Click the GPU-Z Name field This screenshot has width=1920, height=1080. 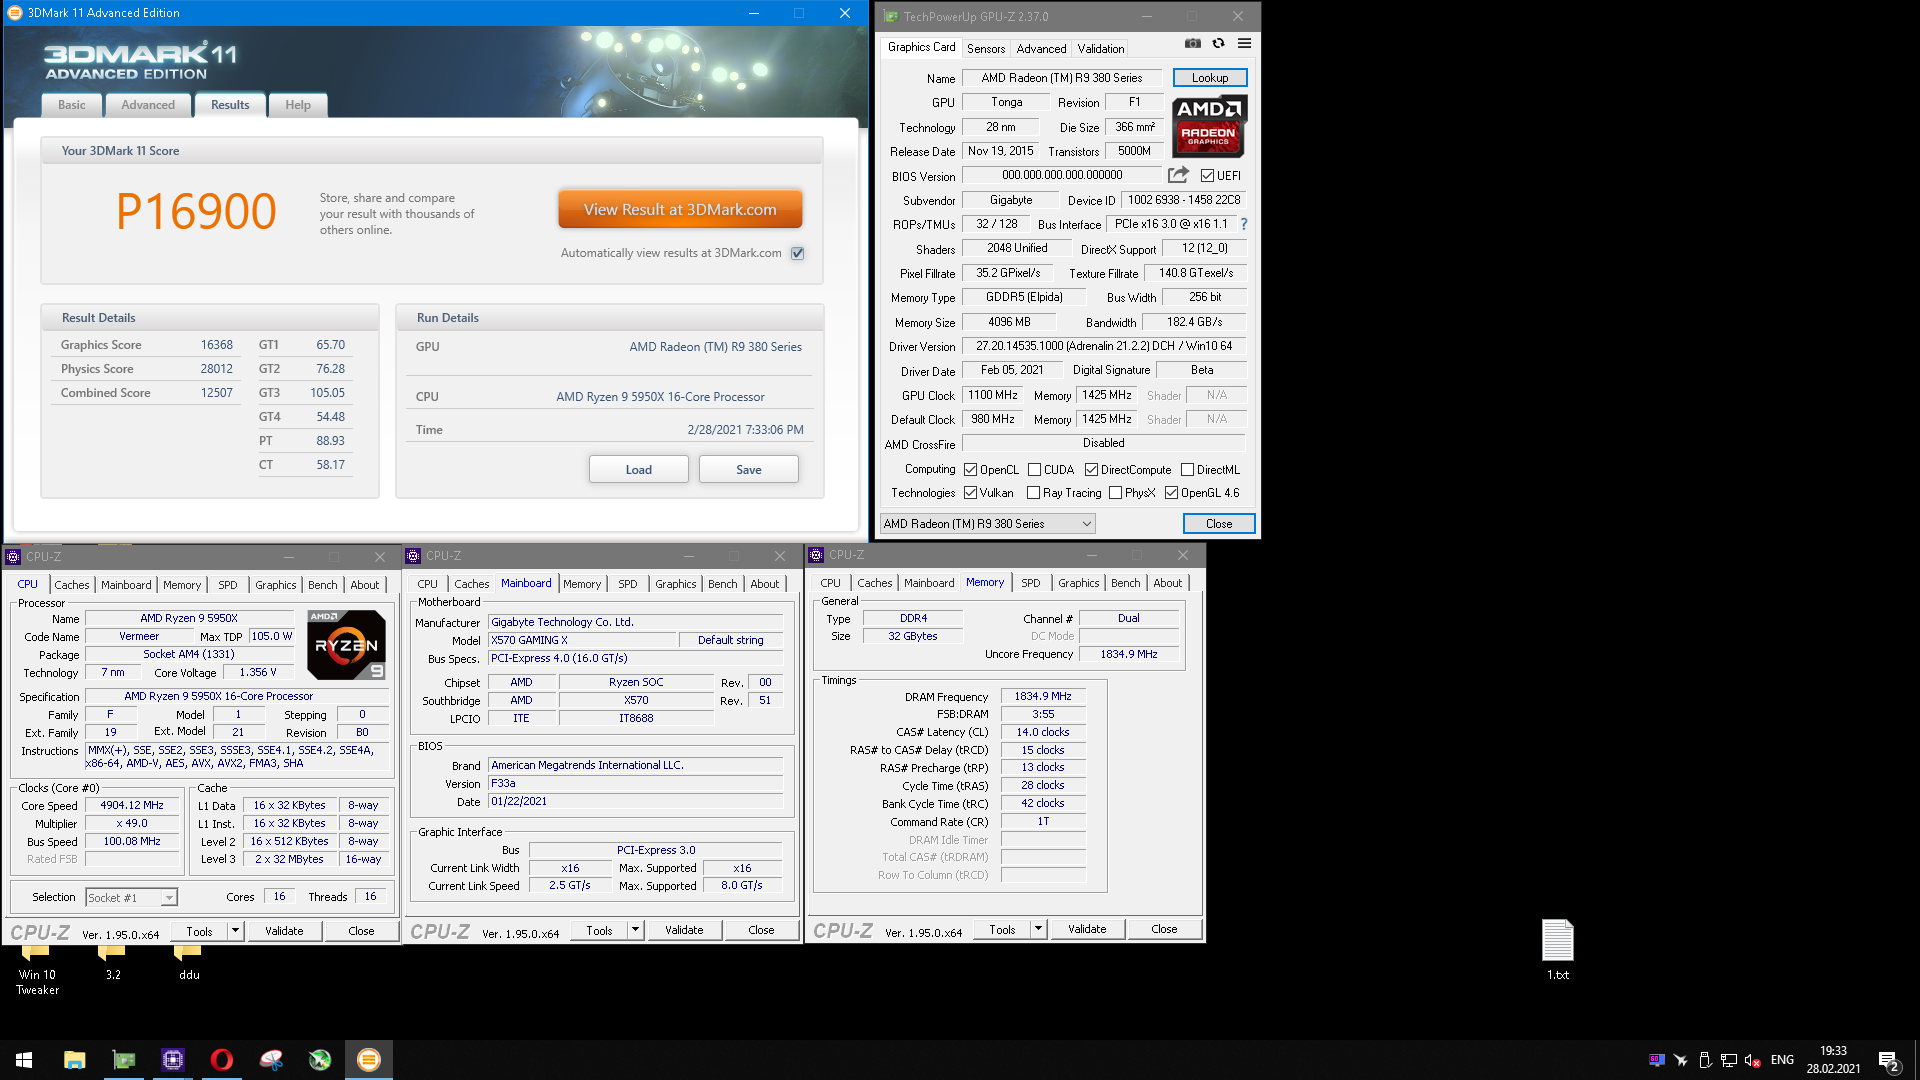[x=1062, y=77]
